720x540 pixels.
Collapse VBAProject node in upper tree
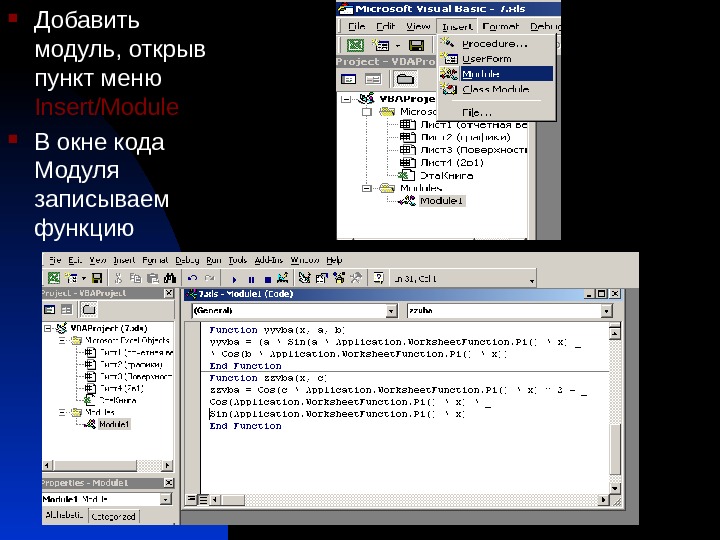coord(346,99)
